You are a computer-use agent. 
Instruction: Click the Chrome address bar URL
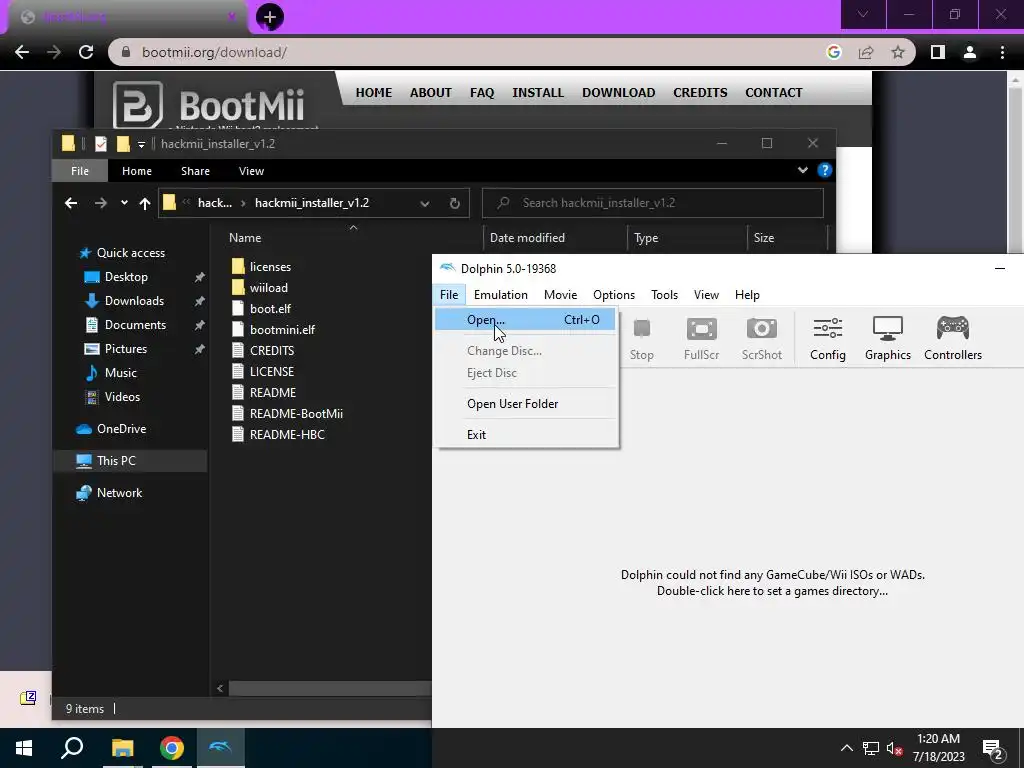(214, 52)
